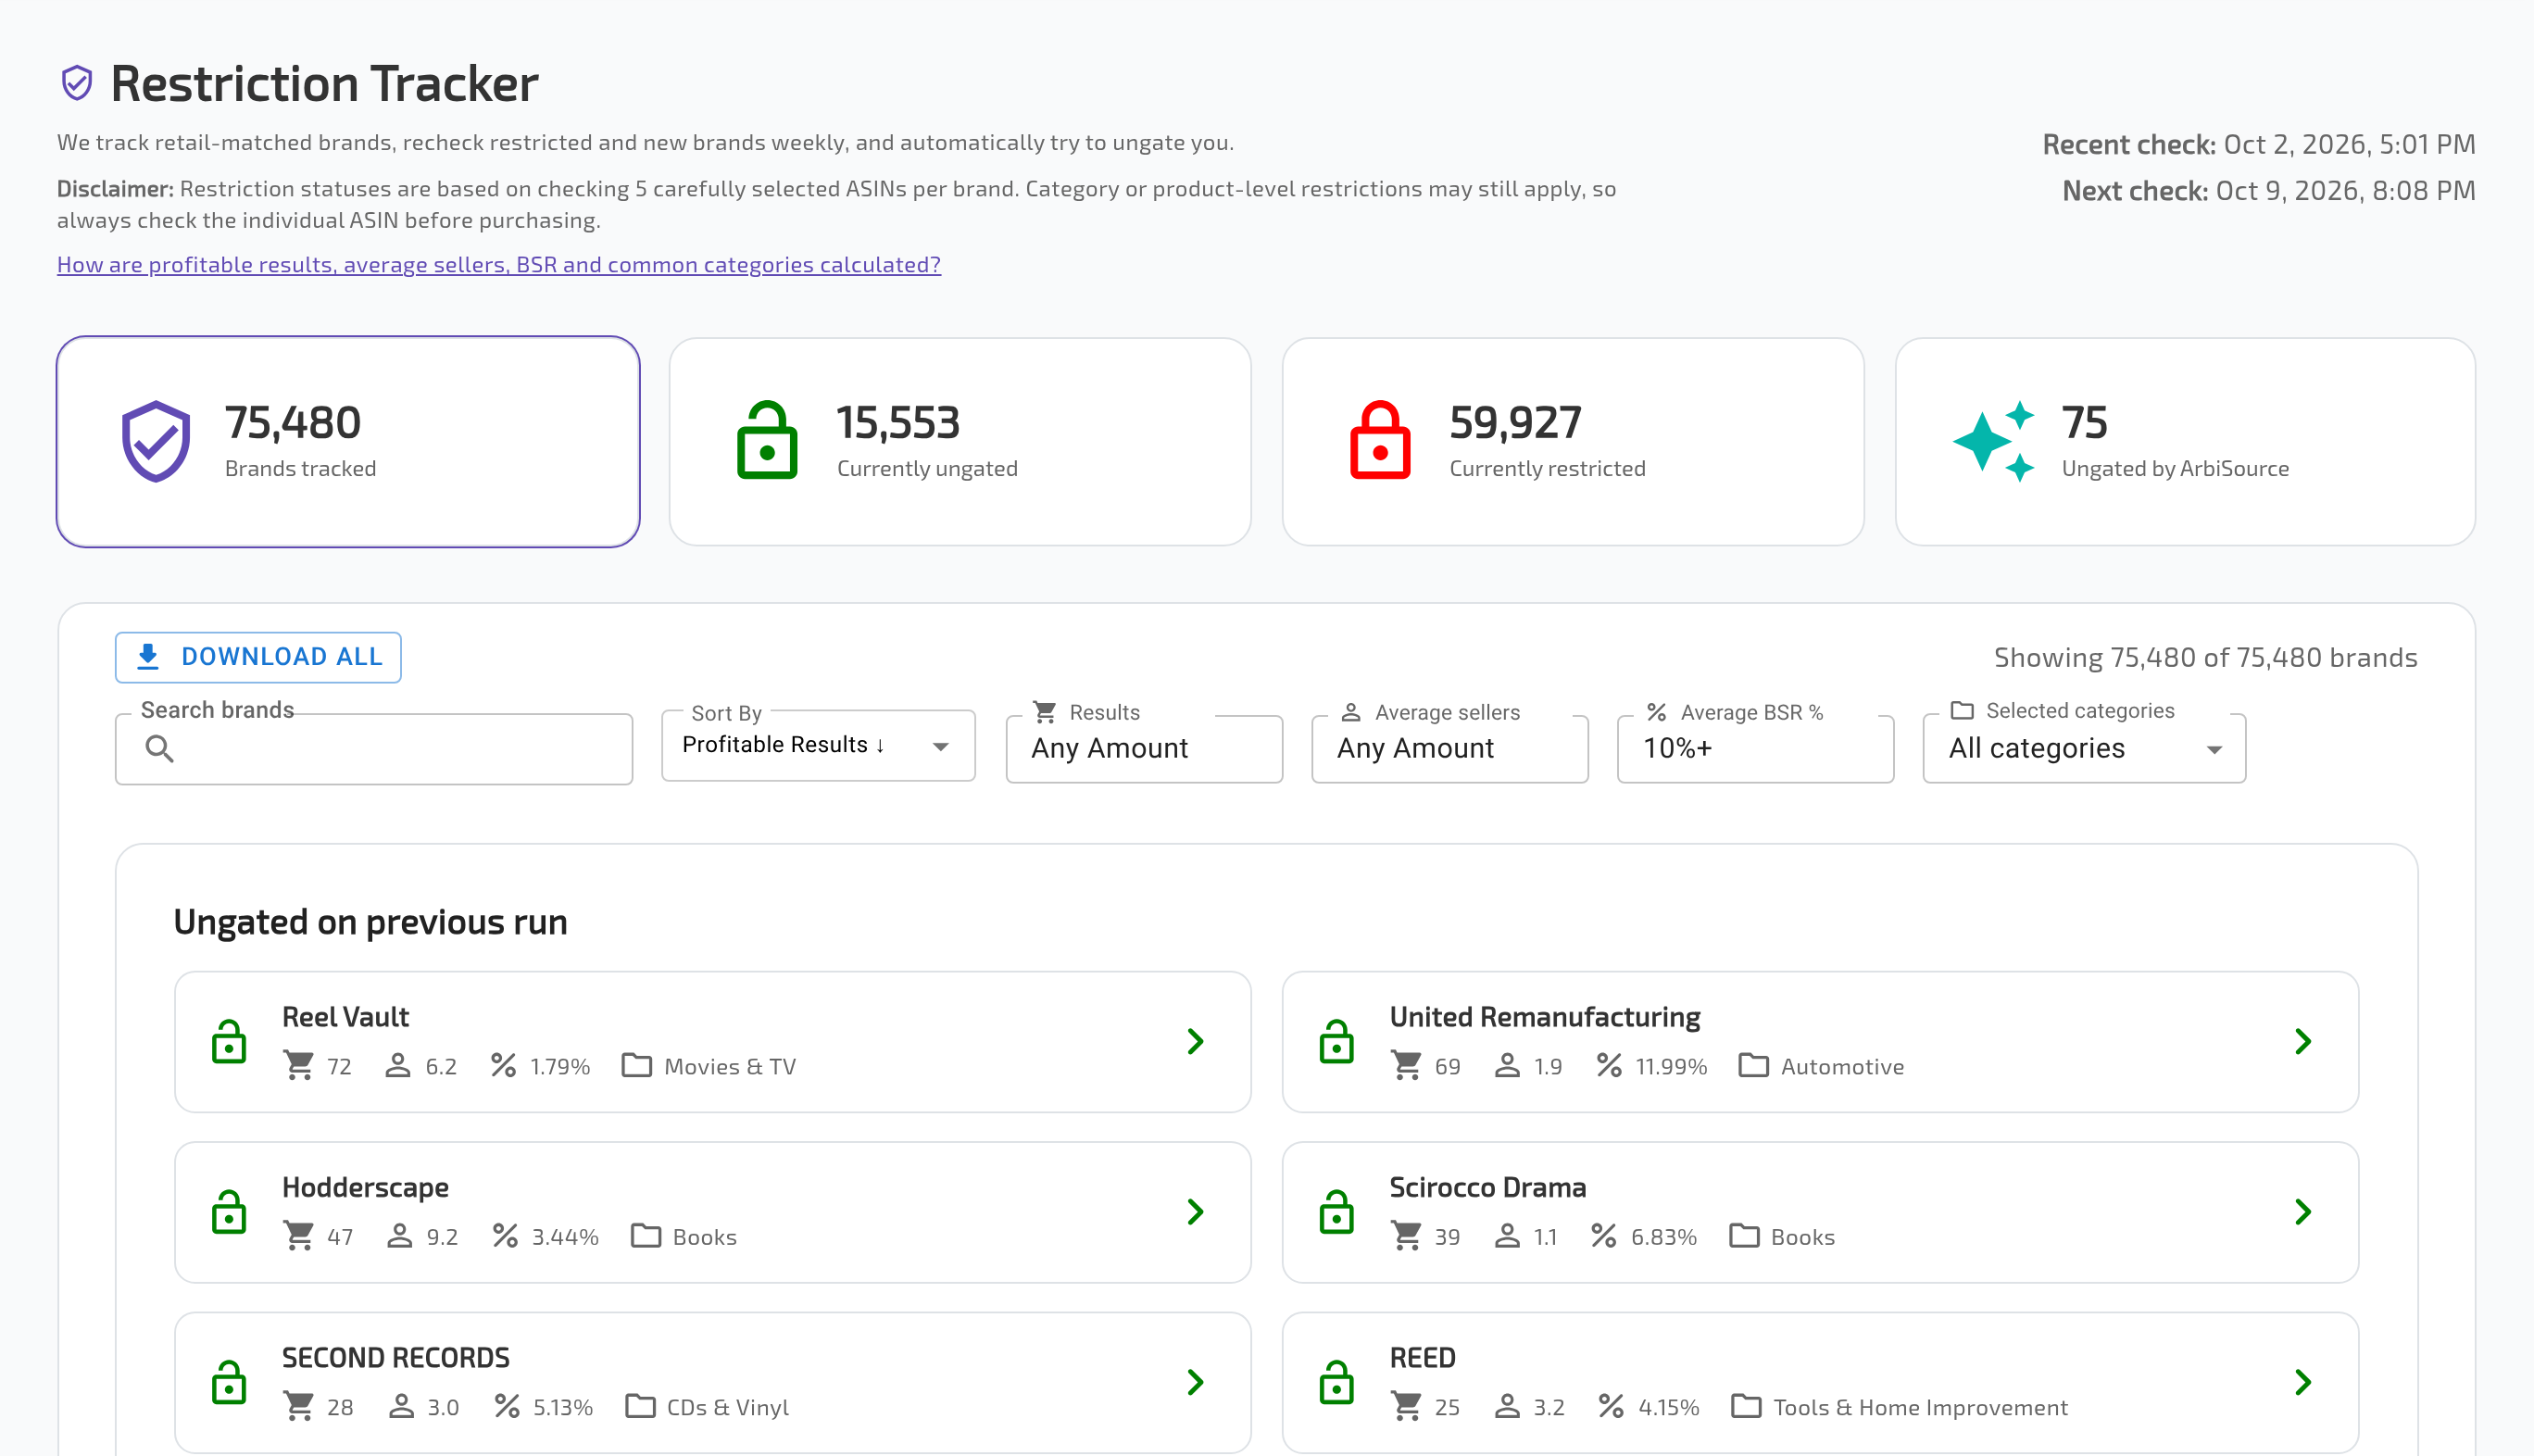Click the Reel Vault brand name
This screenshot has width=2534, height=1456.
pos(345,1017)
